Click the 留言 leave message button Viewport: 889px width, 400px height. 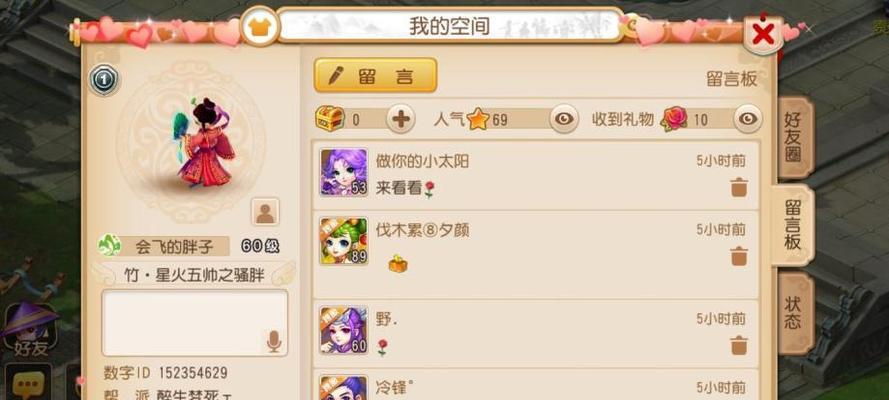[x=375, y=75]
